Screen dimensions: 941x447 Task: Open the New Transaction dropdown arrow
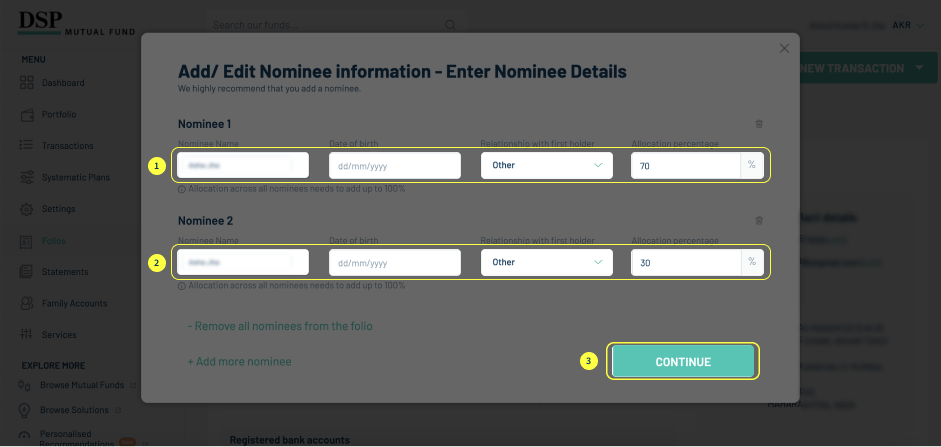pos(919,68)
